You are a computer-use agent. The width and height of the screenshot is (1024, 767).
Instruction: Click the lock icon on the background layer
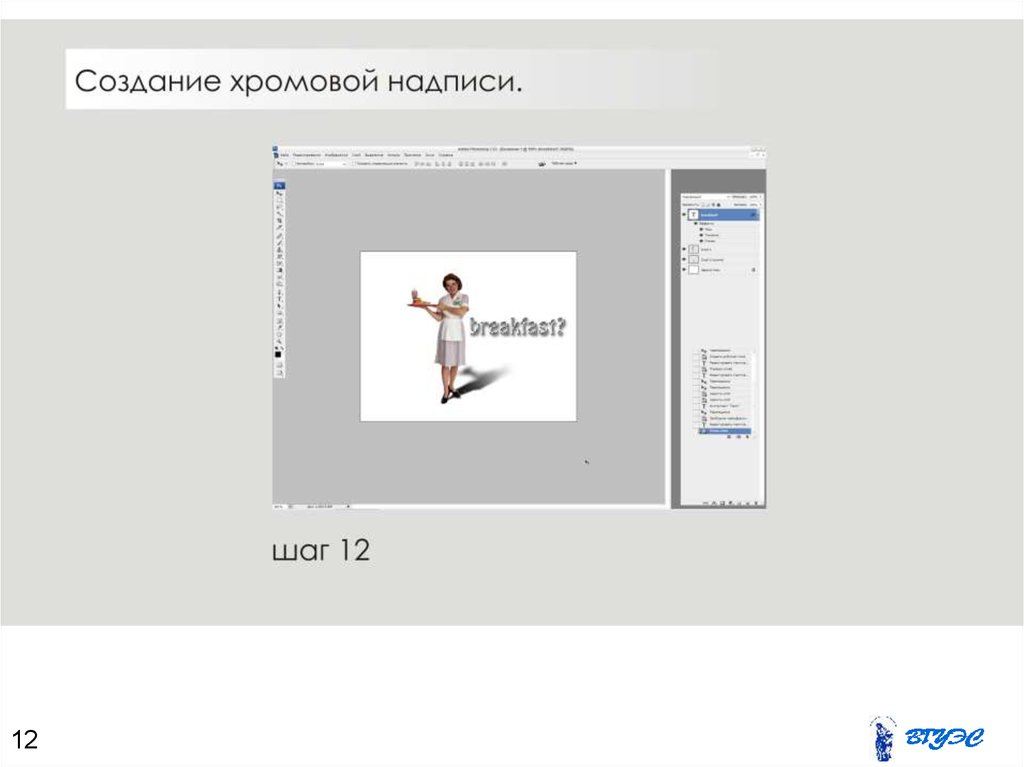point(754,270)
